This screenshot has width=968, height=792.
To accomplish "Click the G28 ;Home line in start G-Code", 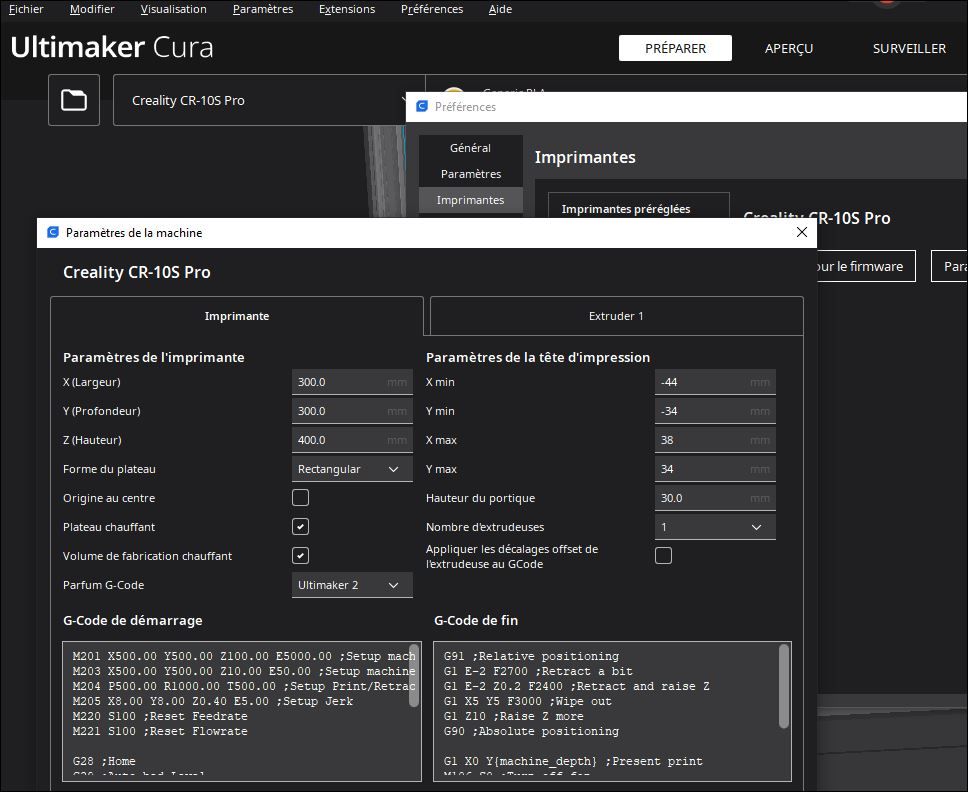I will coord(104,761).
